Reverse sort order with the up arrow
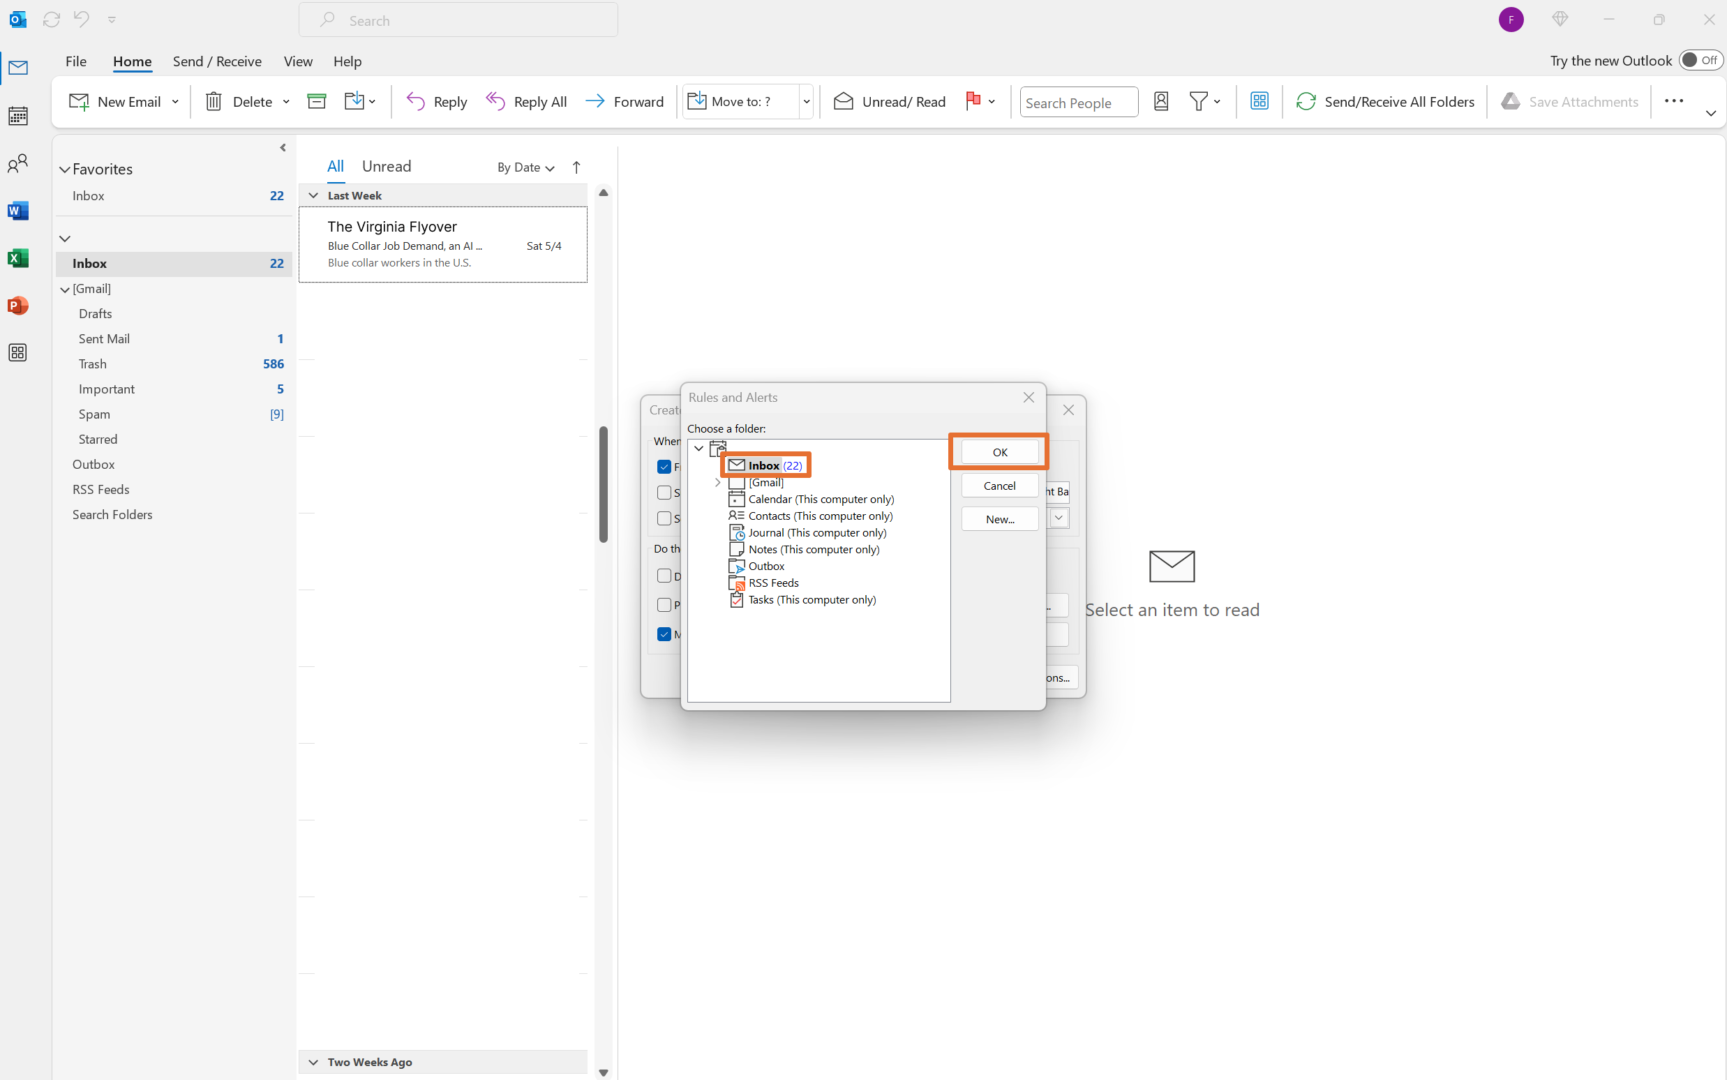 pyautogui.click(x=576, y=167)
